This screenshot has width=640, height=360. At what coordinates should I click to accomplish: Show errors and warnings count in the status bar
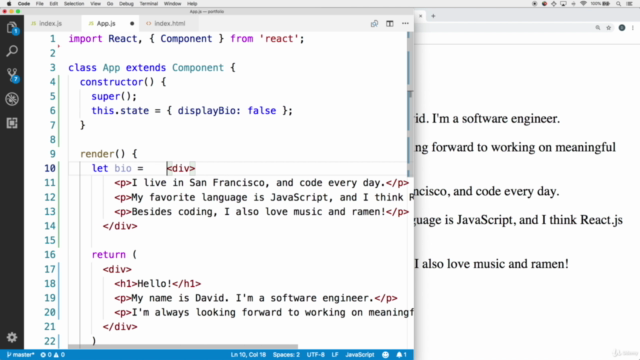tap(52, 355)
